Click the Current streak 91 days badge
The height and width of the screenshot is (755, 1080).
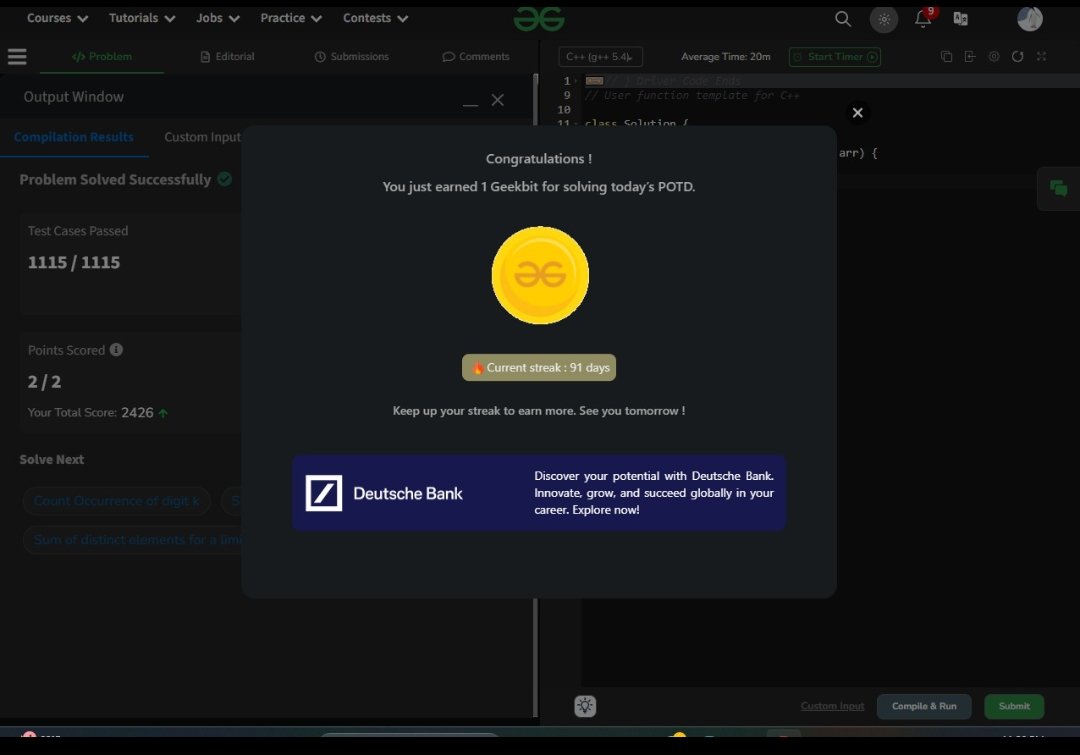click(539, 367)
